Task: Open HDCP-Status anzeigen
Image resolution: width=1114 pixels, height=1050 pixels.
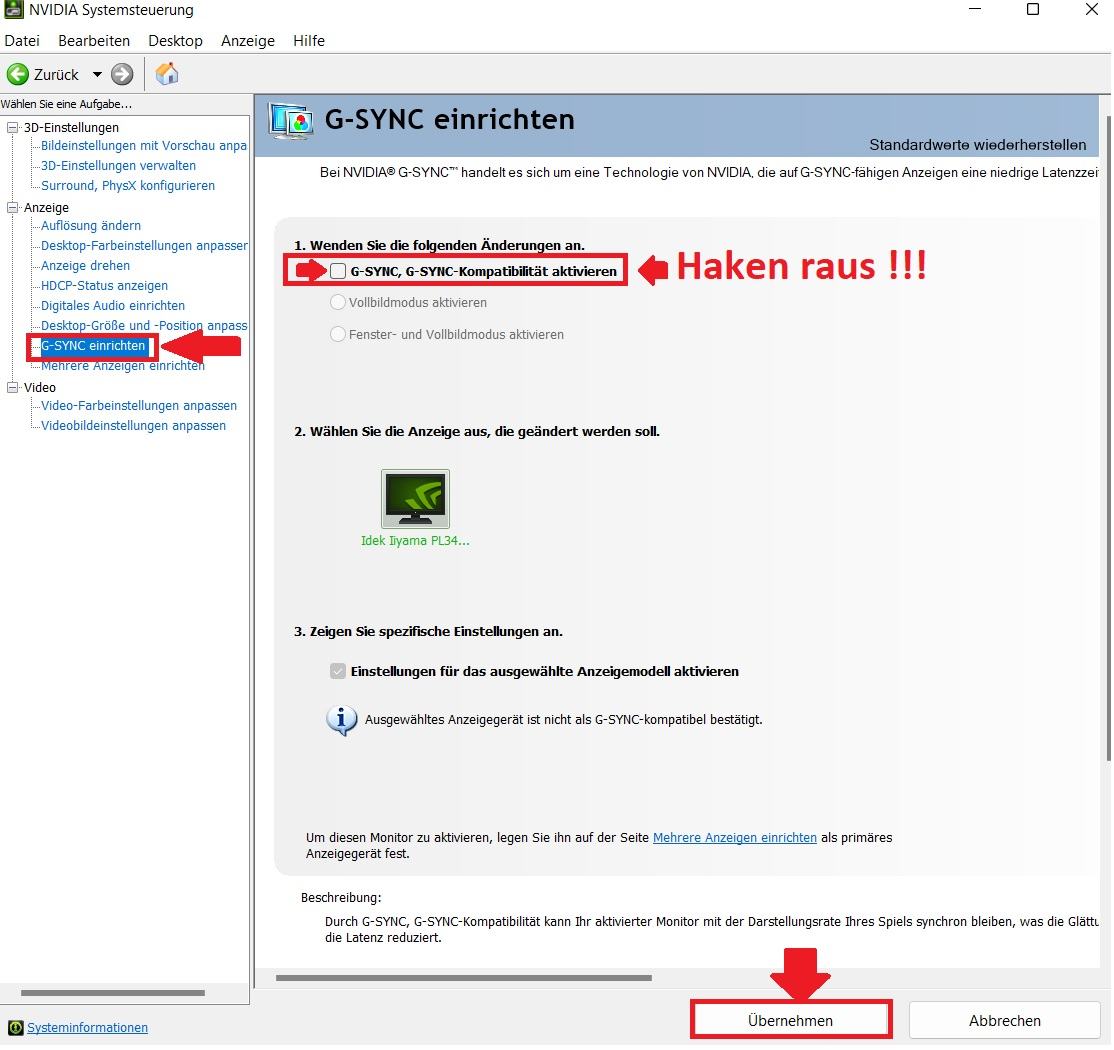Action: pyautogui.click(x=104, y=285)
